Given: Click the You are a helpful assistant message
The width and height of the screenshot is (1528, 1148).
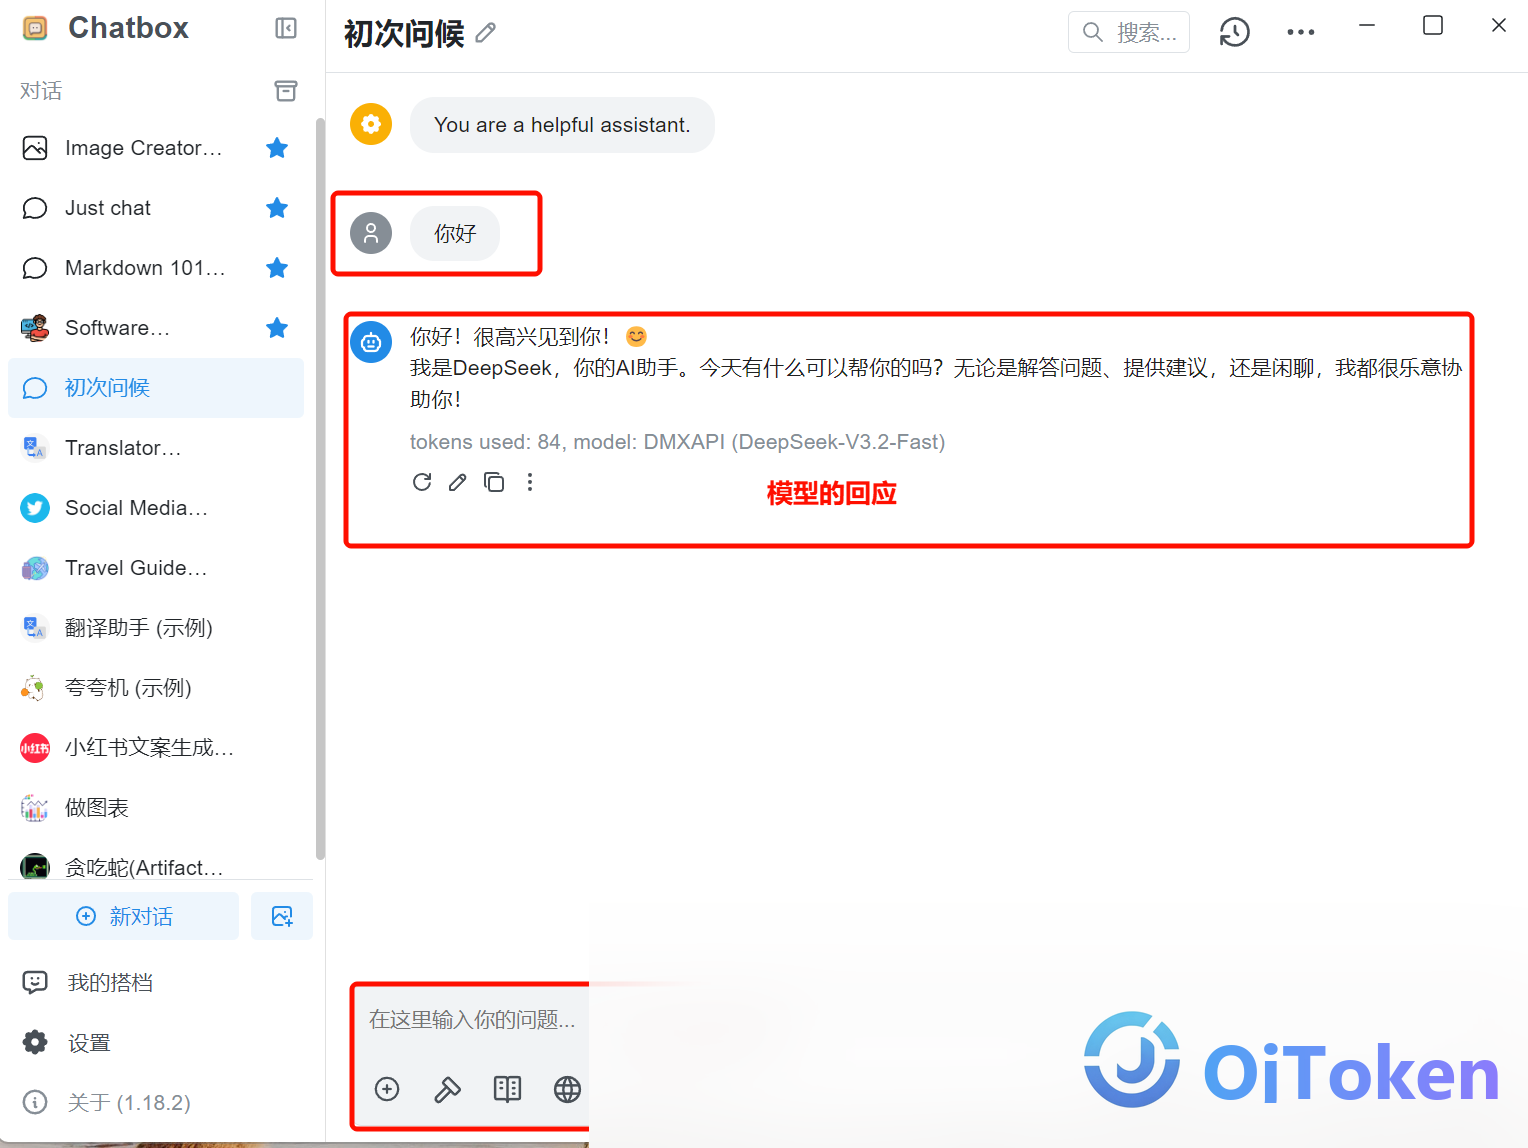Looking at the screenshot, I should [562, 125].
